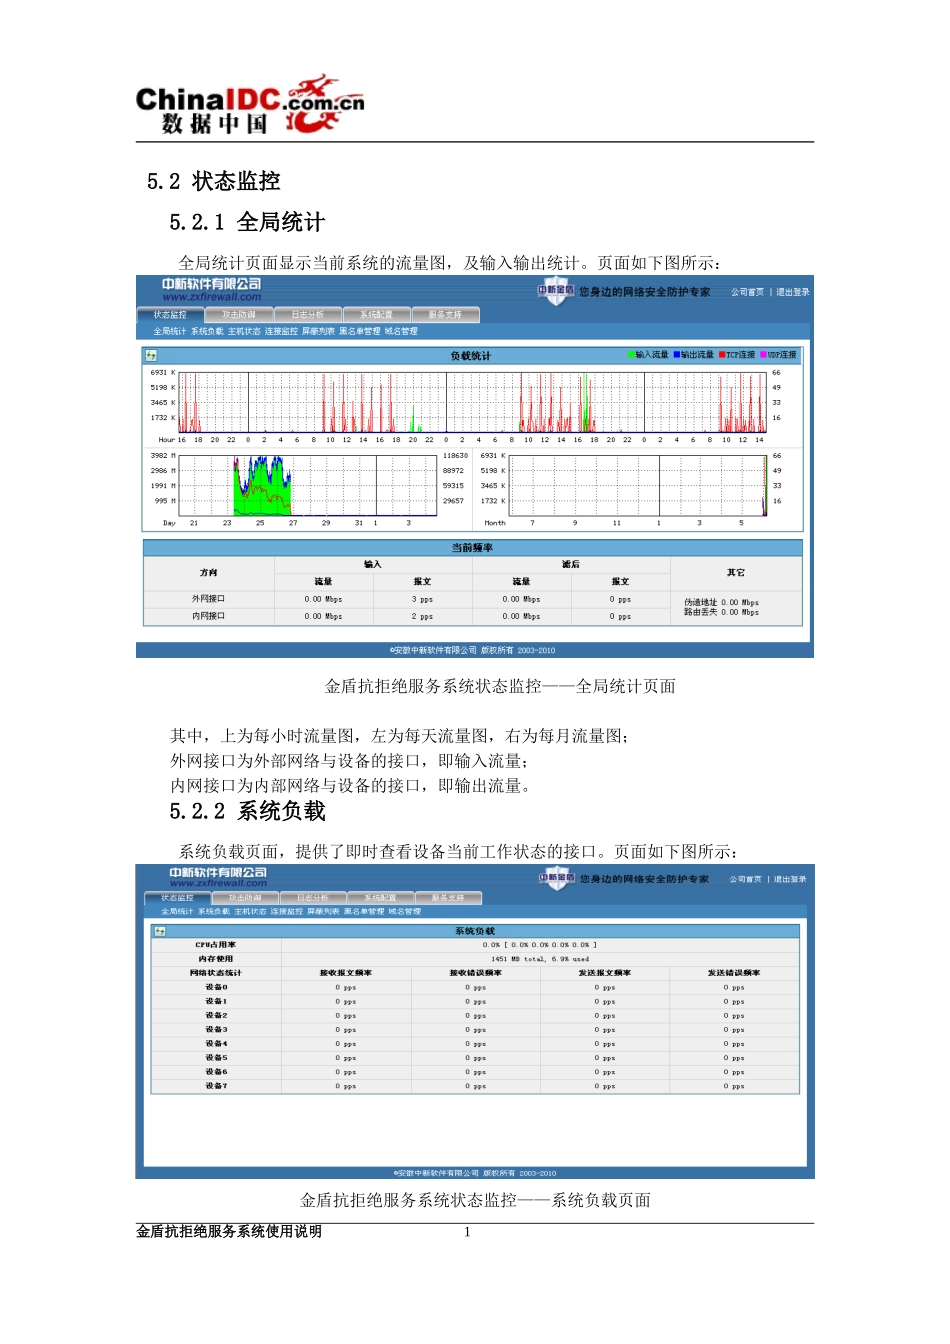Select 域名管理 submenu on 系统负载 page
Image resolution: width=950 pixels, height=1344 pixels.
(x=405, y=912)
